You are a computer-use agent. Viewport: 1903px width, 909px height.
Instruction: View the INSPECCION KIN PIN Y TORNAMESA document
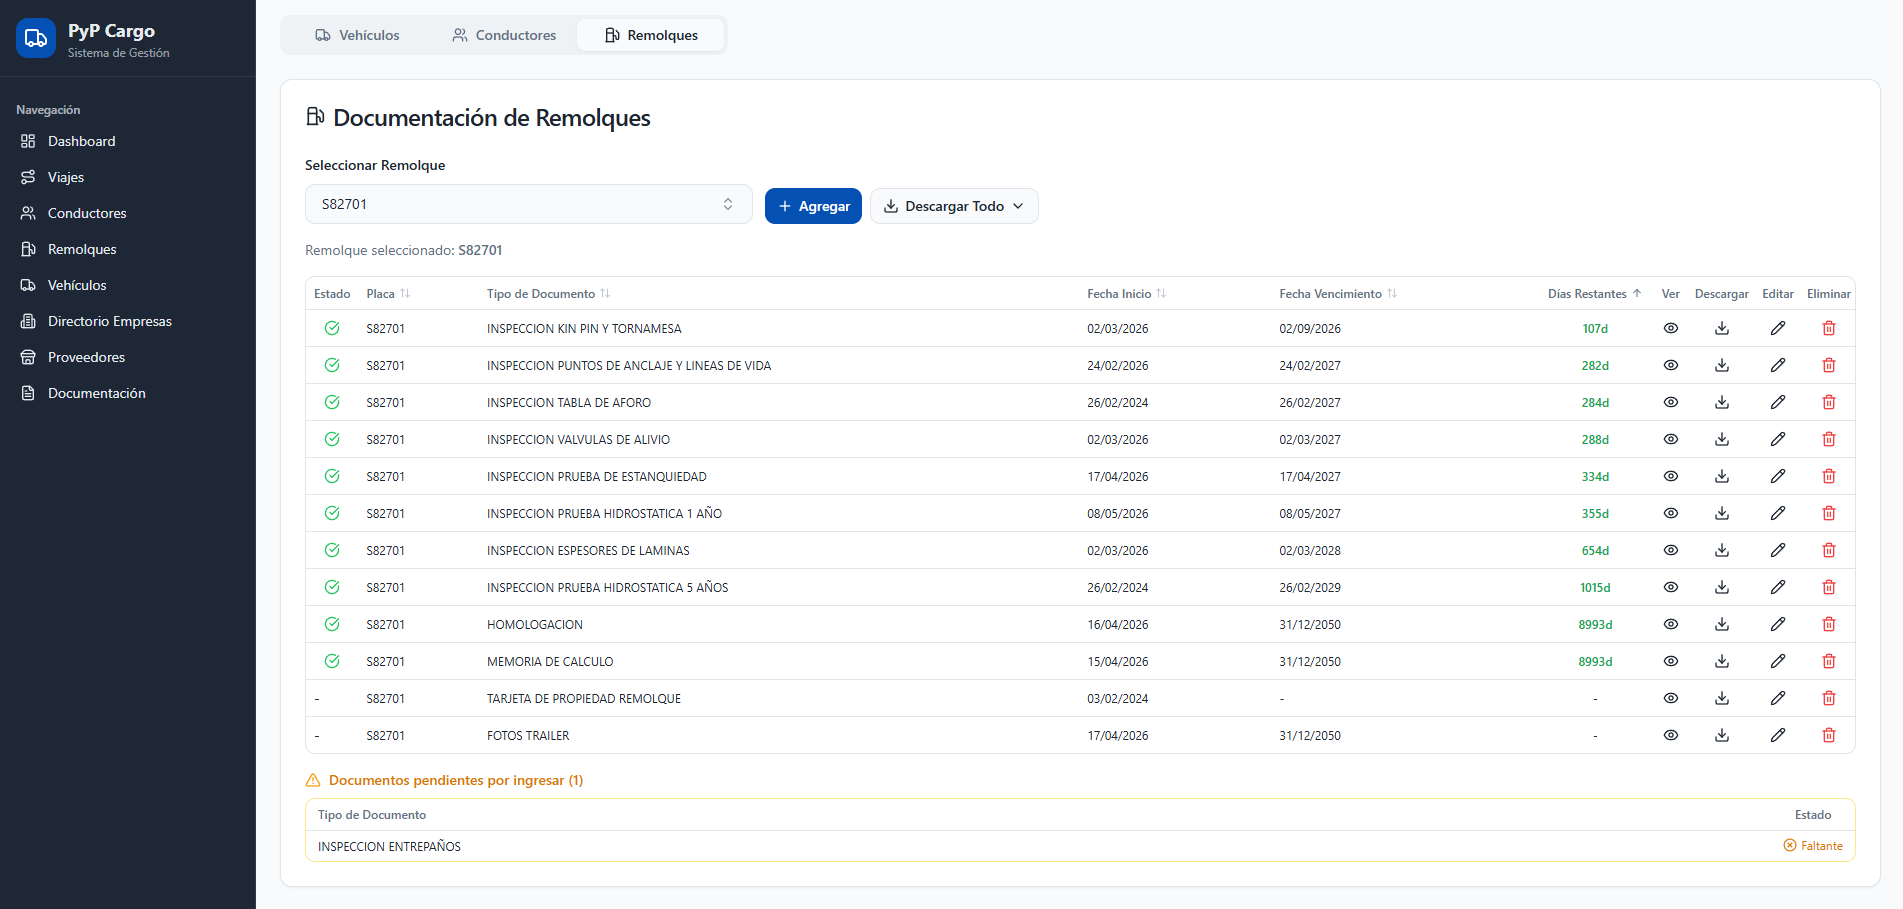[1670, 328]
